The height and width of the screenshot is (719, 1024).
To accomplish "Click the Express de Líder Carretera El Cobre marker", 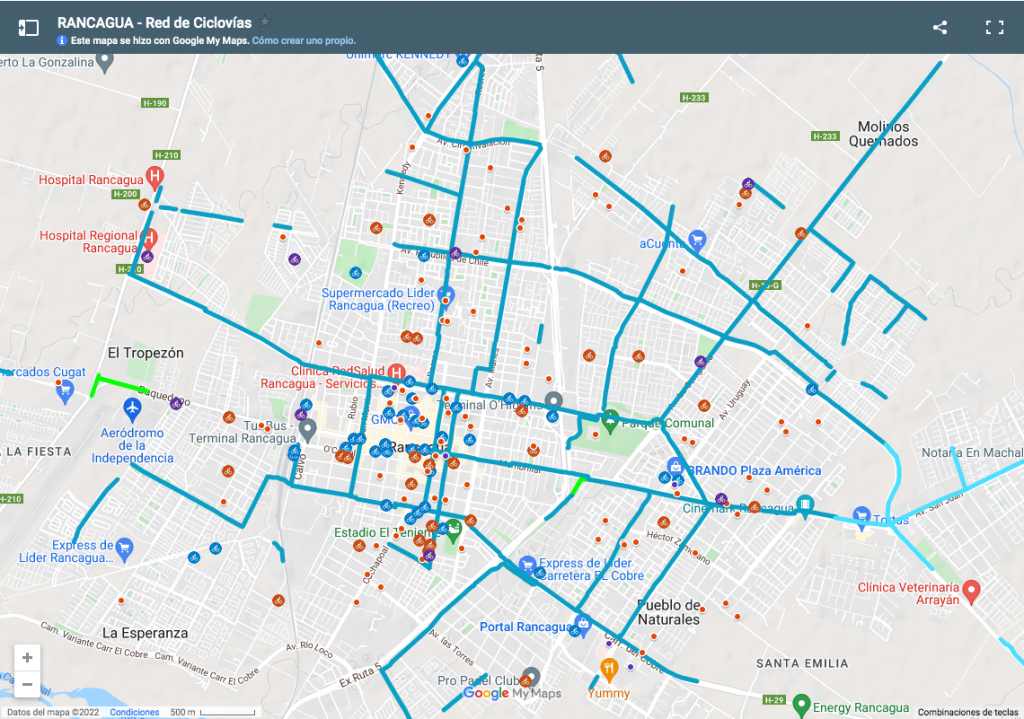I will 530,562.
